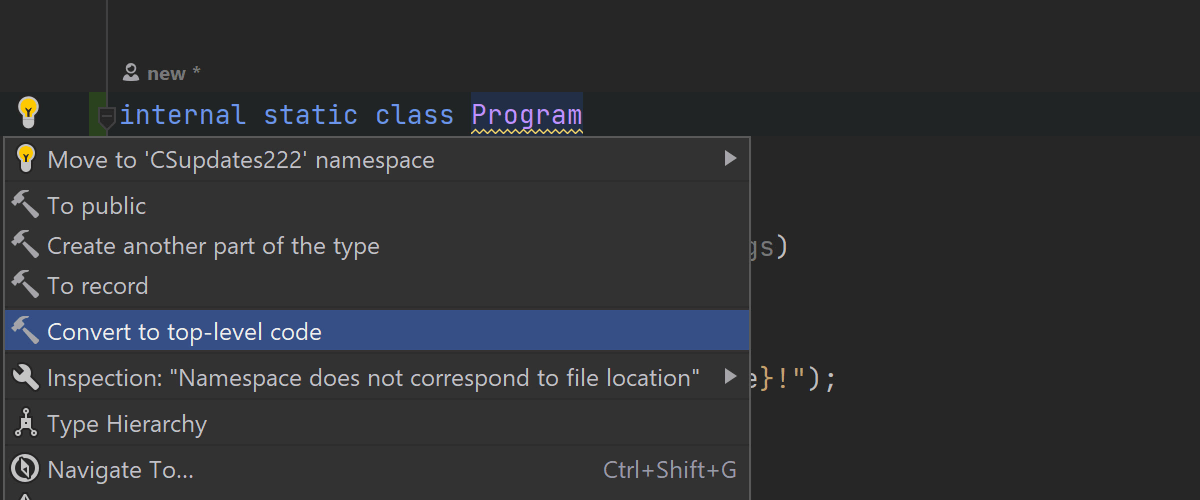The image size is (1200, 500).
Task: Open the Inspection submenu arrow
Action: (730, 377)
